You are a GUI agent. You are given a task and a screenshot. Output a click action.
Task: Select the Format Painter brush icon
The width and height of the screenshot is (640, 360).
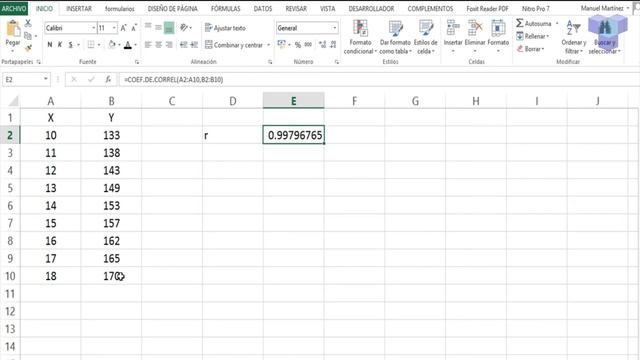pos(28,48)
